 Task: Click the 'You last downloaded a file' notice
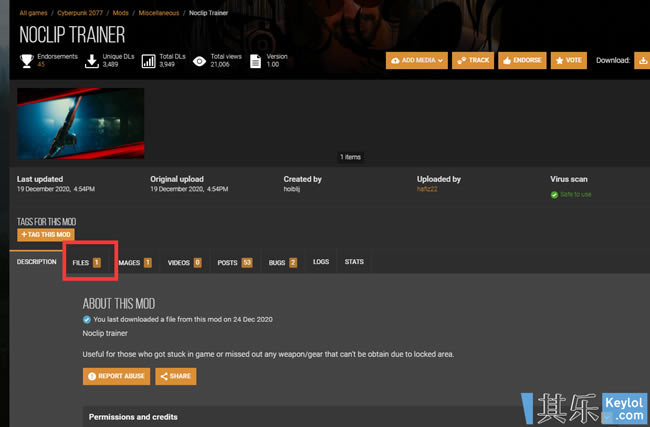coord(183,319)
